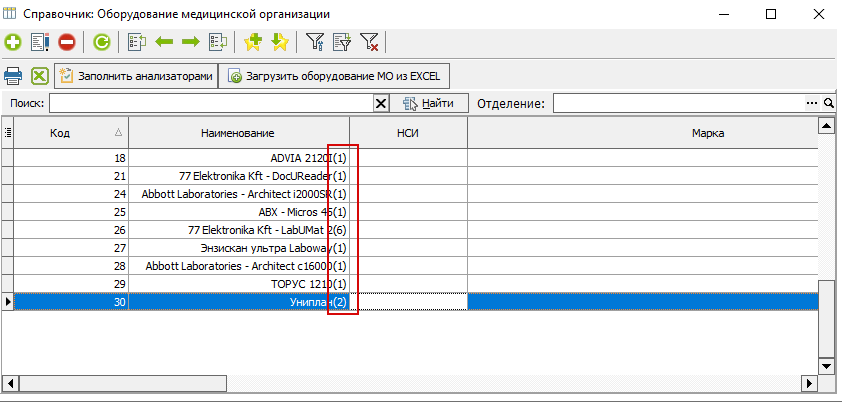Click horizontal scrollbar left arrow
The width and height of the screenshot is (842, 402).
coord(10,383)
